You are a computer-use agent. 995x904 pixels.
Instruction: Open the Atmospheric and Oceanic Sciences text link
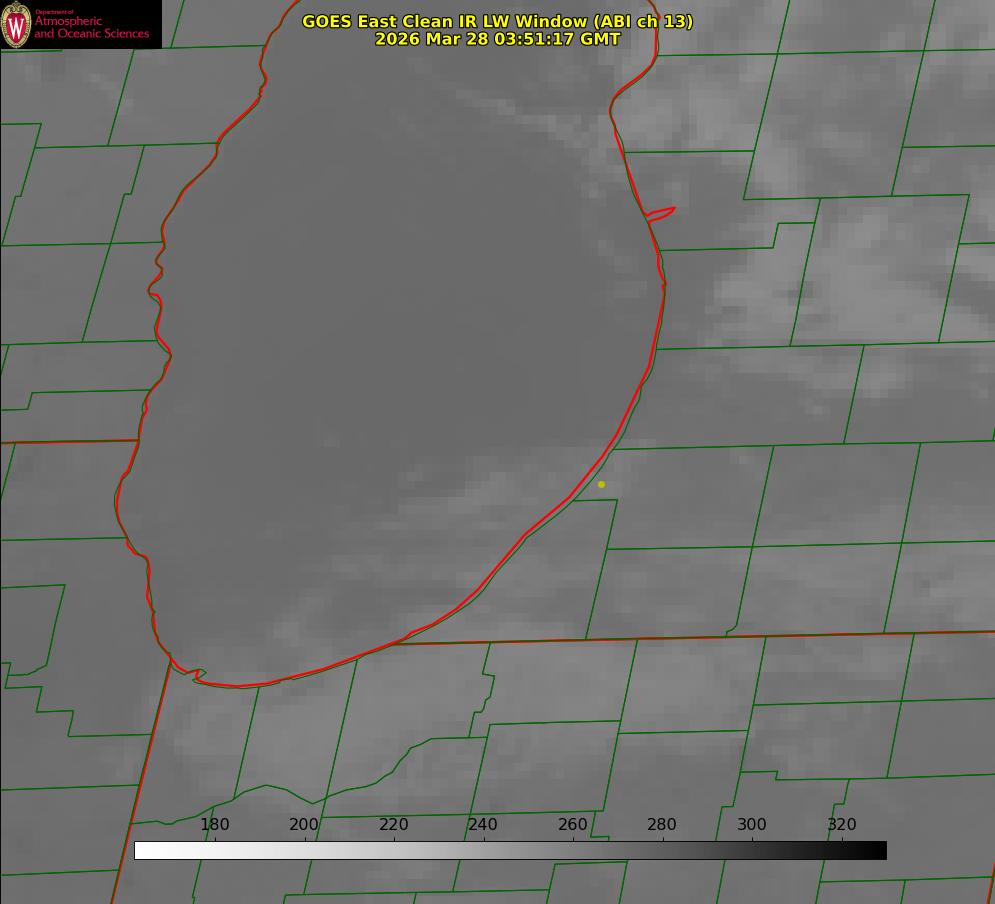click(x=92, y=27)
